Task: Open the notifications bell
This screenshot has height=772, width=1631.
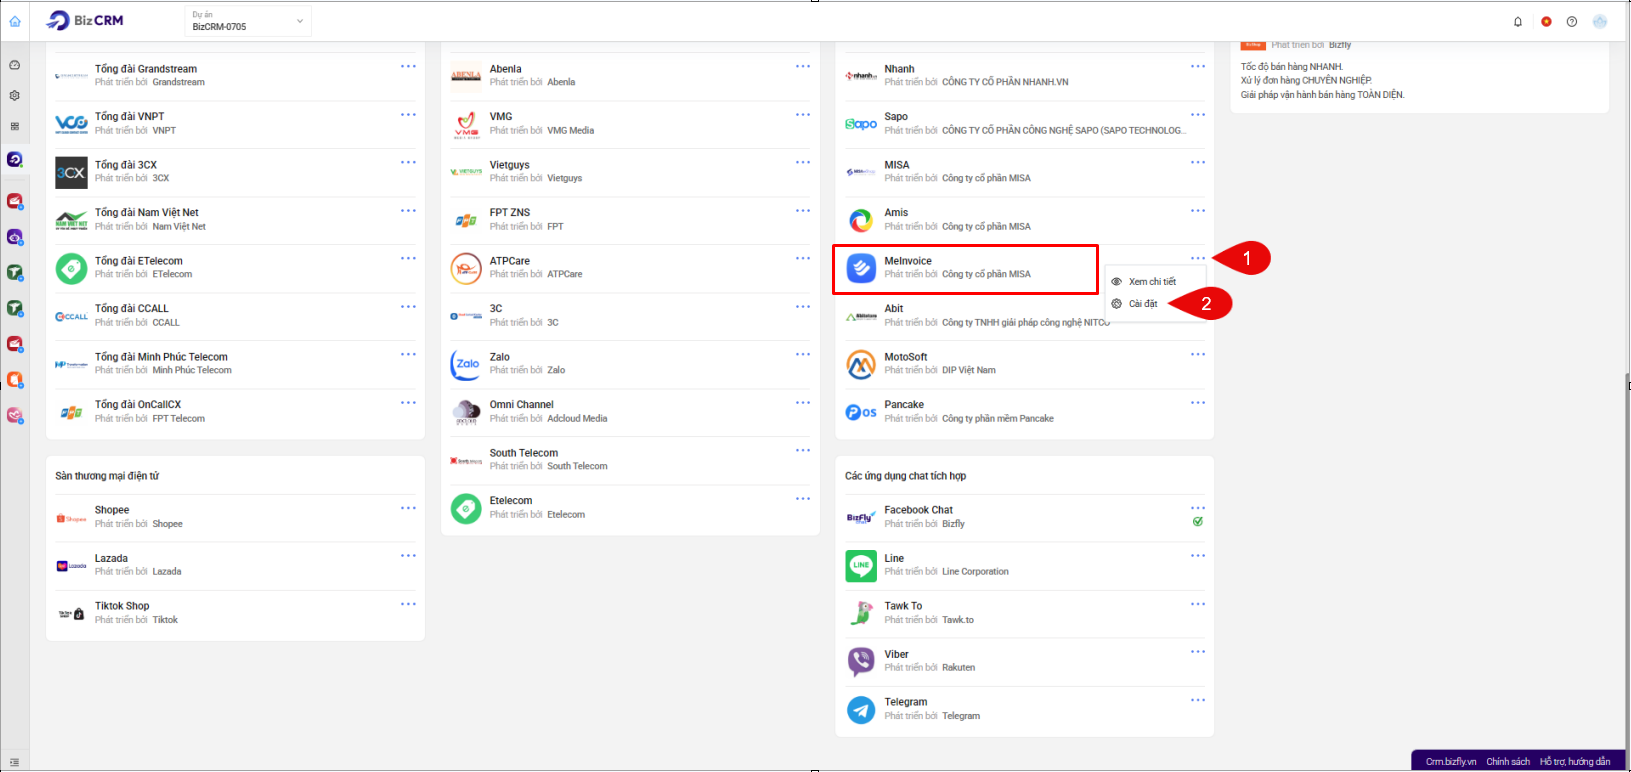Action: click(1518, 22)
